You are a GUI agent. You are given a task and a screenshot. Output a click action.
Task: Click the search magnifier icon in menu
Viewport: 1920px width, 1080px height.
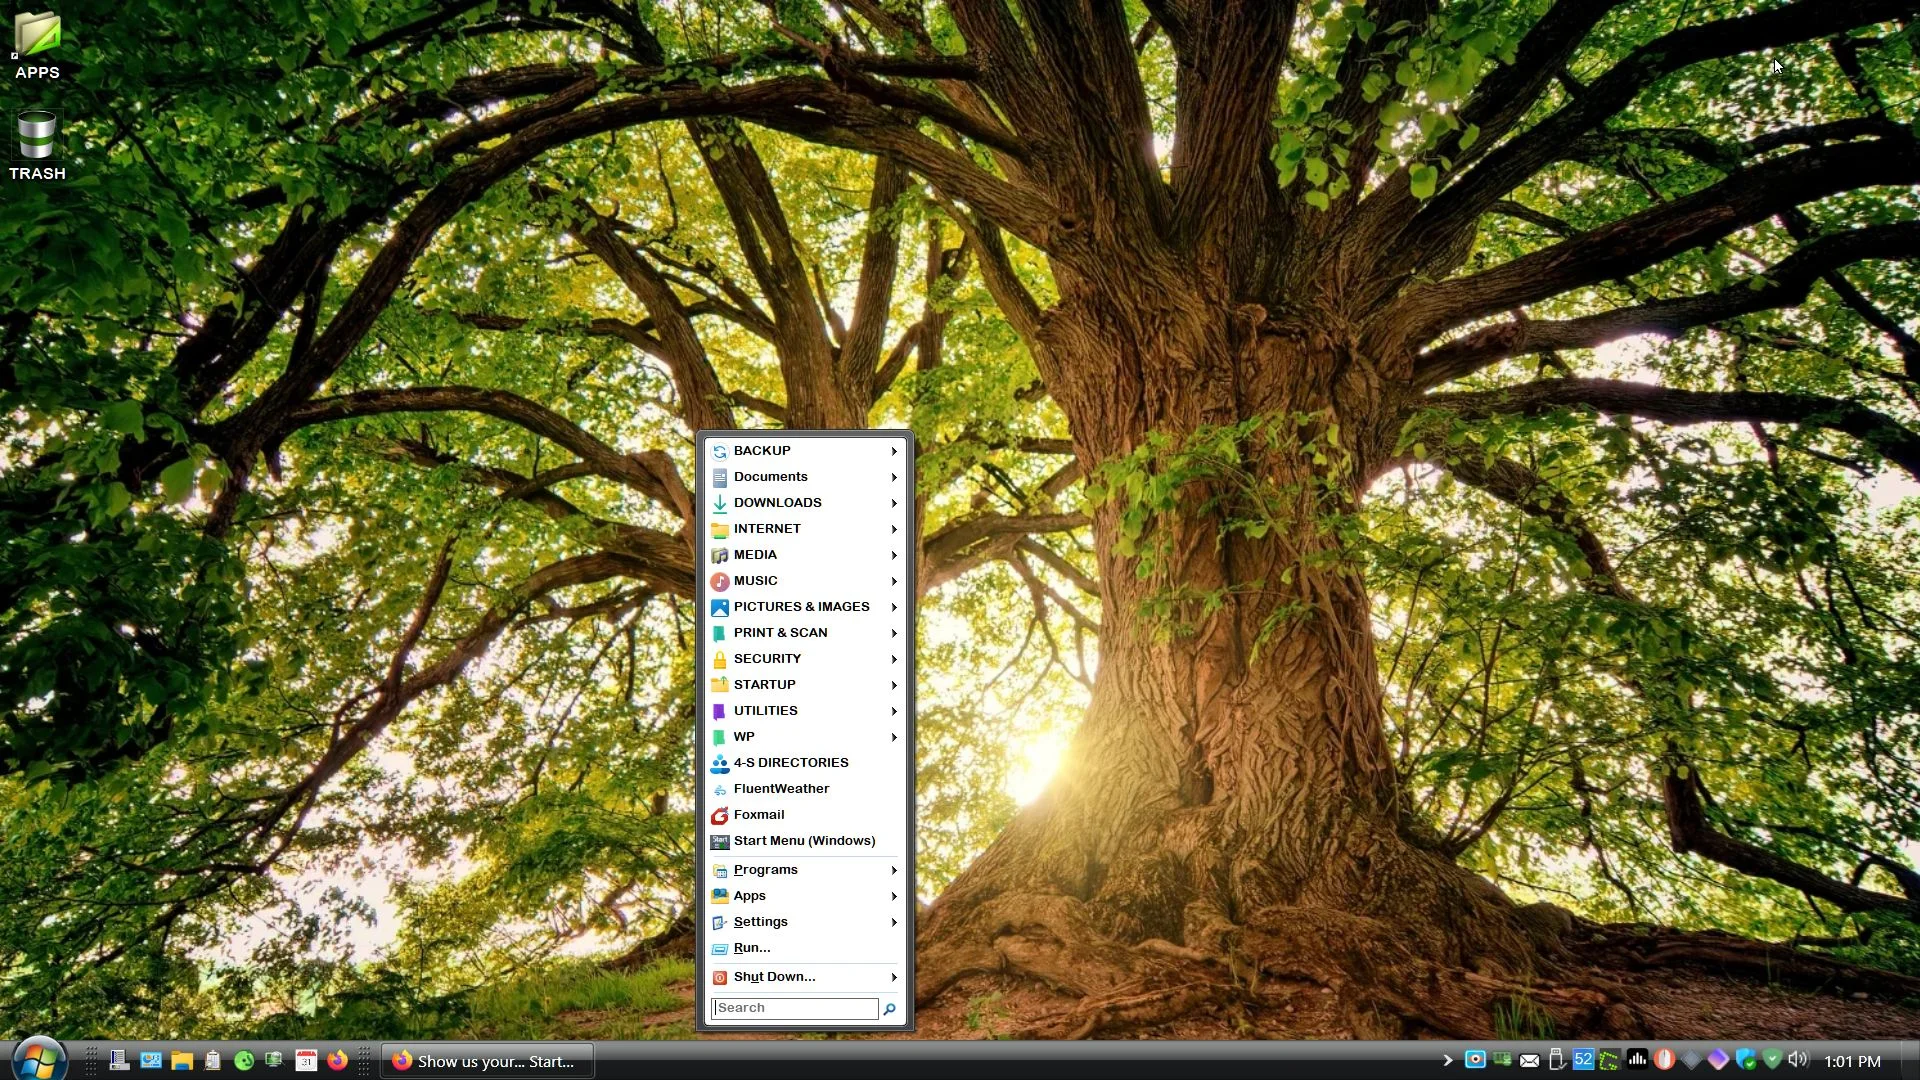point(889,1008)
